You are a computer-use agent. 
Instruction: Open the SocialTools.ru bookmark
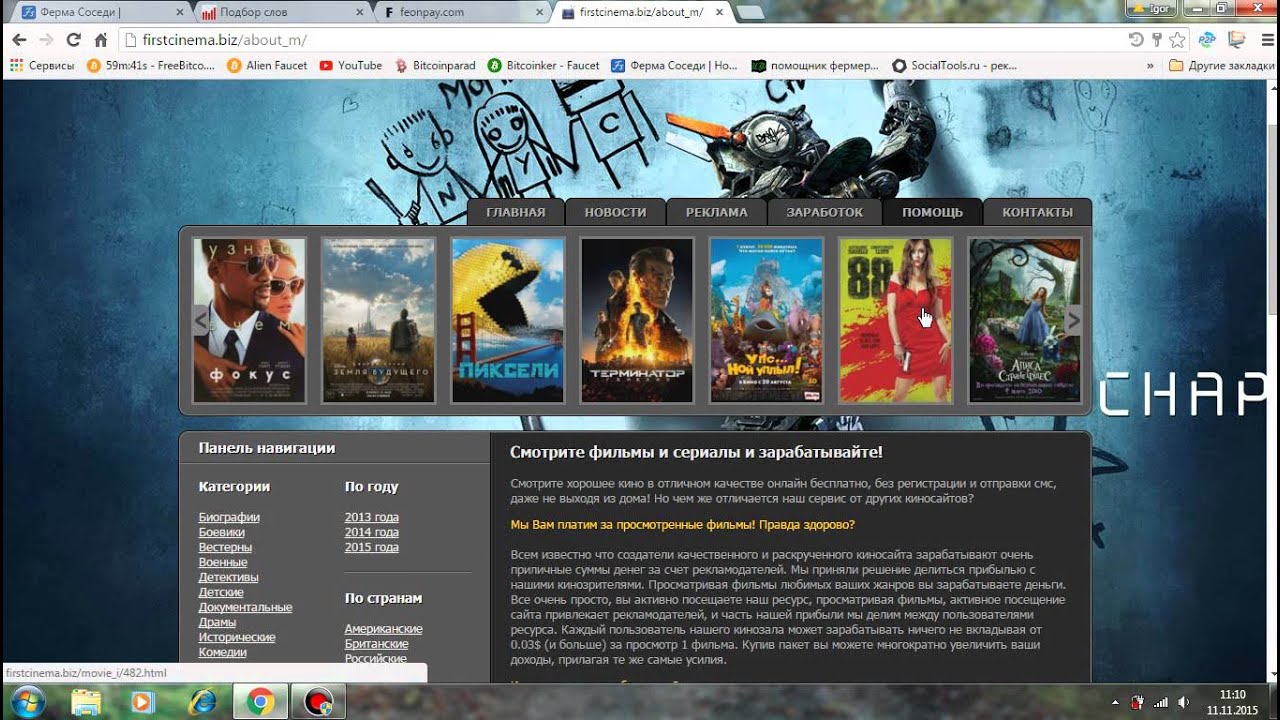click(954, 66)
